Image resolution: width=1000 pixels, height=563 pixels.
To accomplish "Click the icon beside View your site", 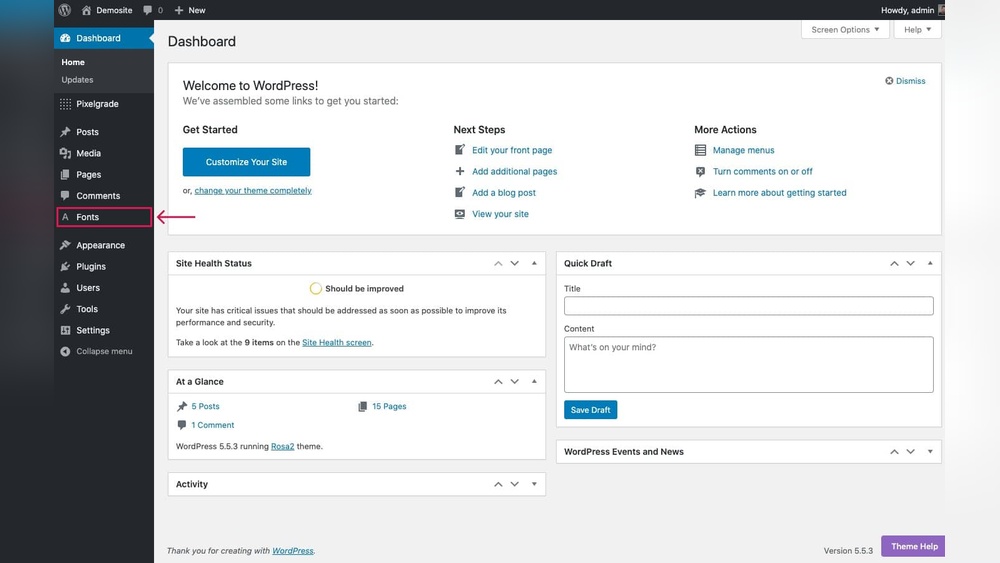I will pos(460,214).
